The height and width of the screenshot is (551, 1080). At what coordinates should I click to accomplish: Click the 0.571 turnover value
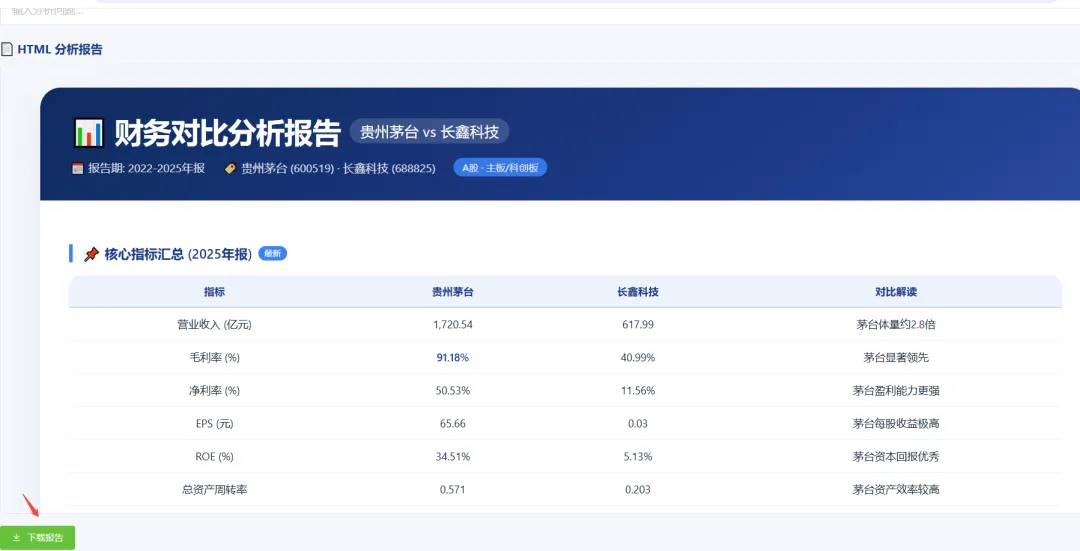tap(453, 490)
